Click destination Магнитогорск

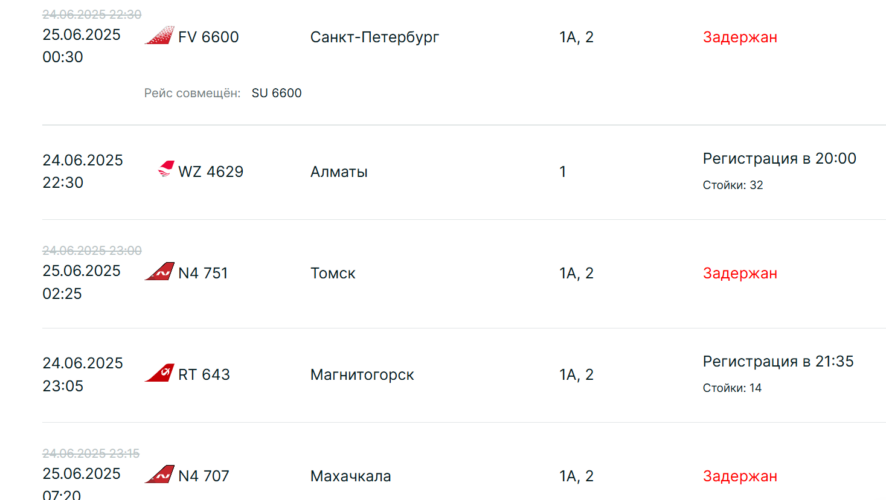[x=362, y=374]
